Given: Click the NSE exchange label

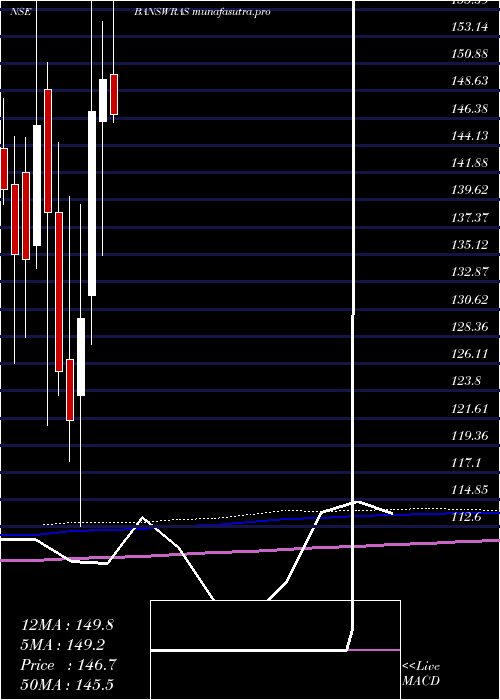Looking at the screenshot, I should [21, 12].
